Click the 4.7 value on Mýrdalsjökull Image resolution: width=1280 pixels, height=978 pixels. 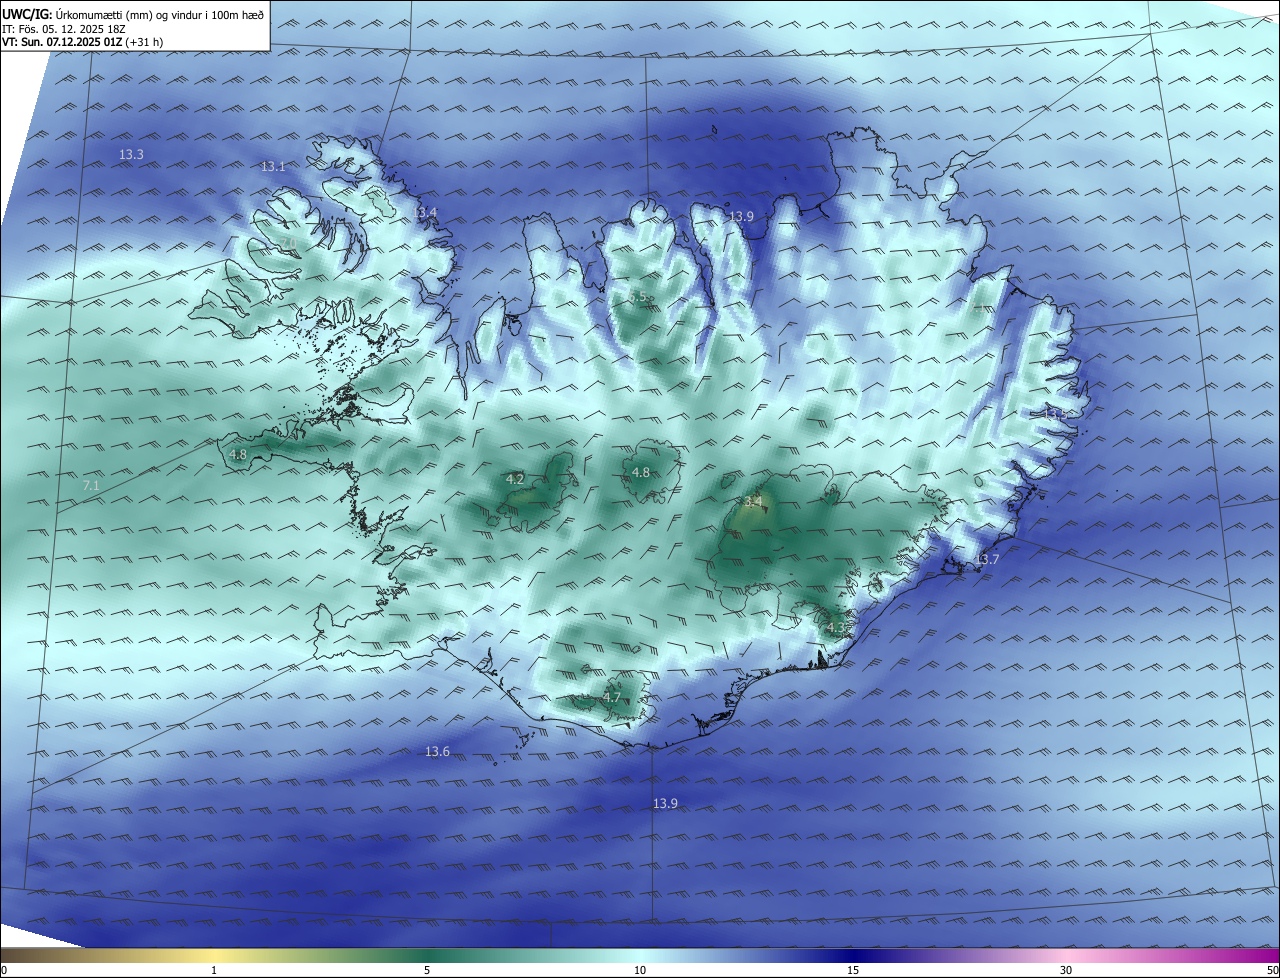tap(612, 697)
